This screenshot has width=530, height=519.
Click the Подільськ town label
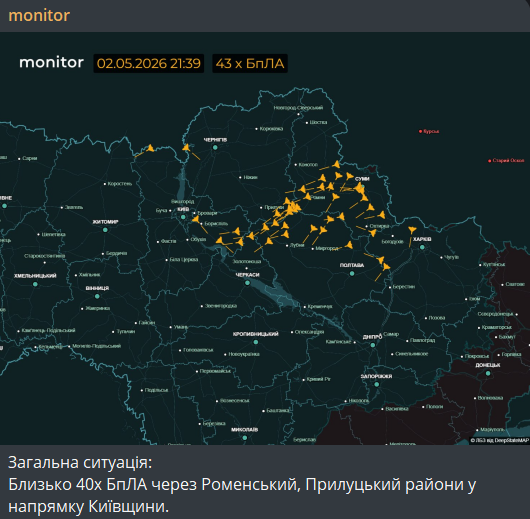(156, 390)
